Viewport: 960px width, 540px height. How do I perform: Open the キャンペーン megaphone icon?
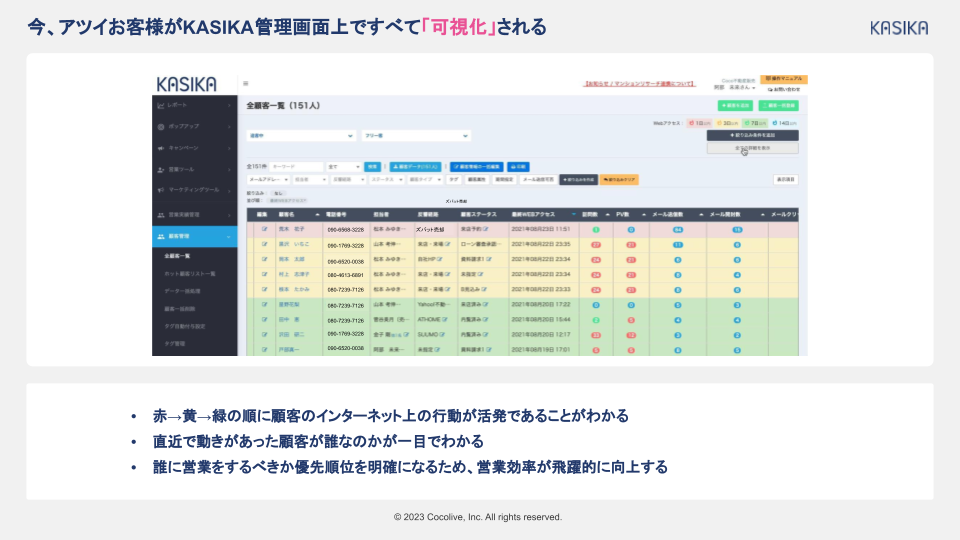tap(161, 148)
